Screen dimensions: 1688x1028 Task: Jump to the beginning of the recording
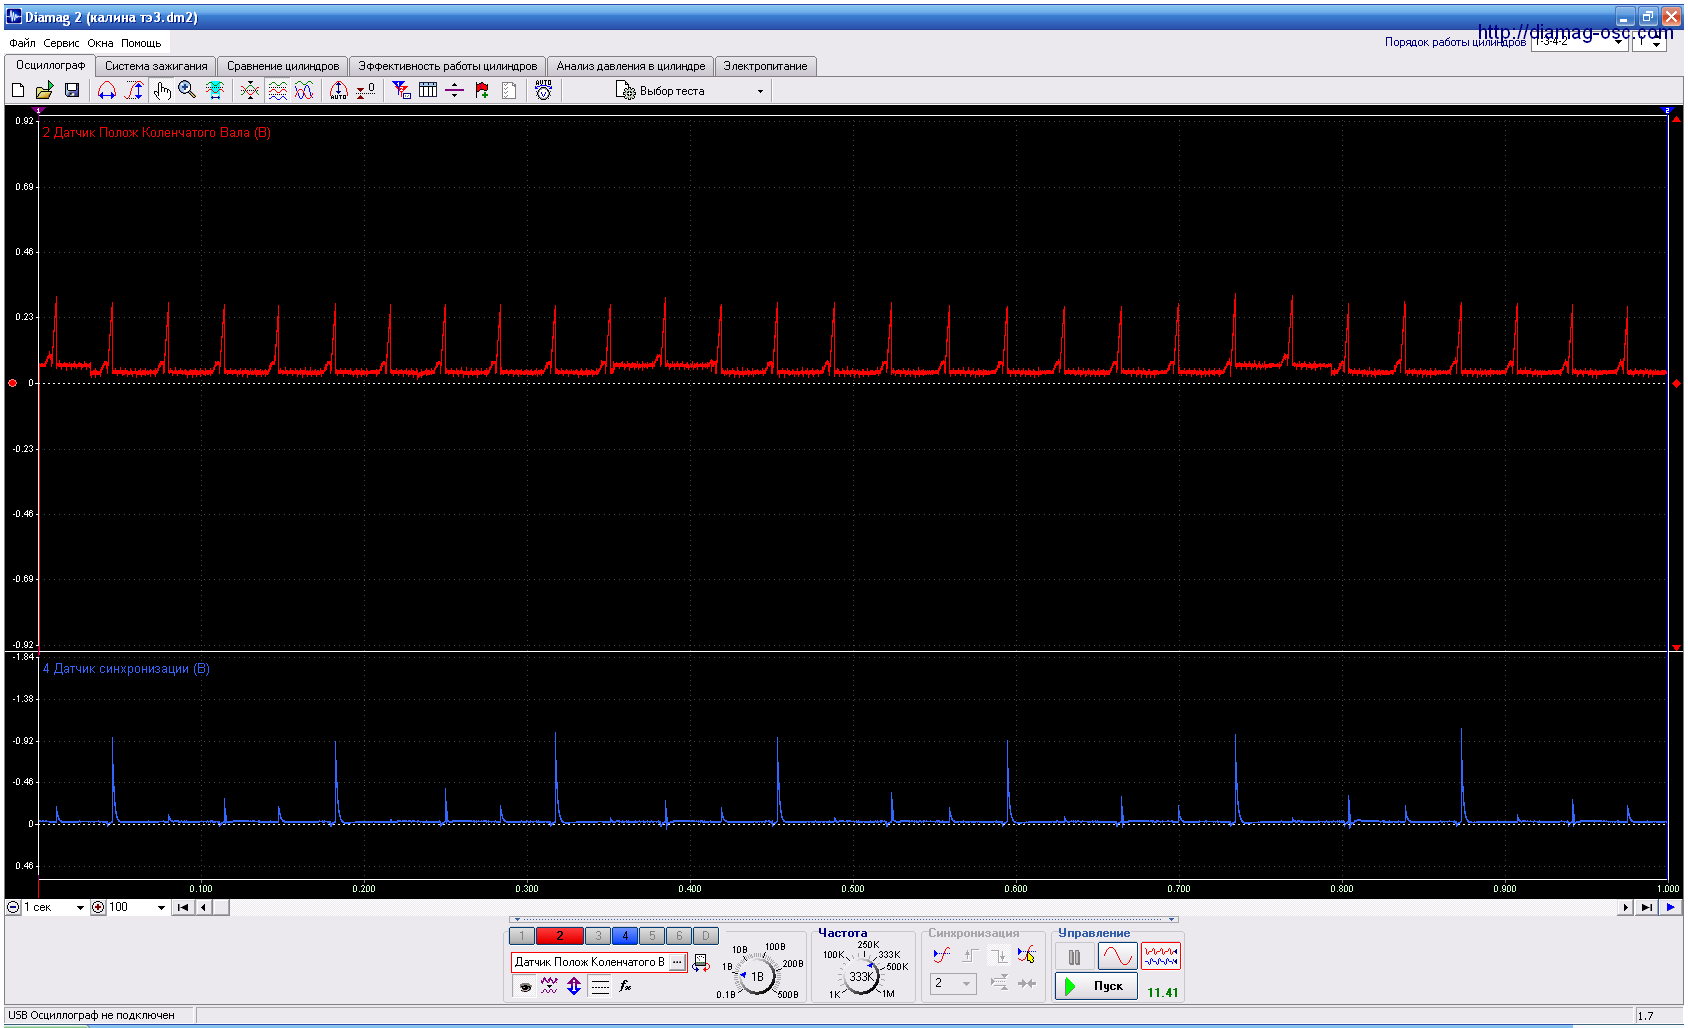pyautogui.click(x=183, y=908)
